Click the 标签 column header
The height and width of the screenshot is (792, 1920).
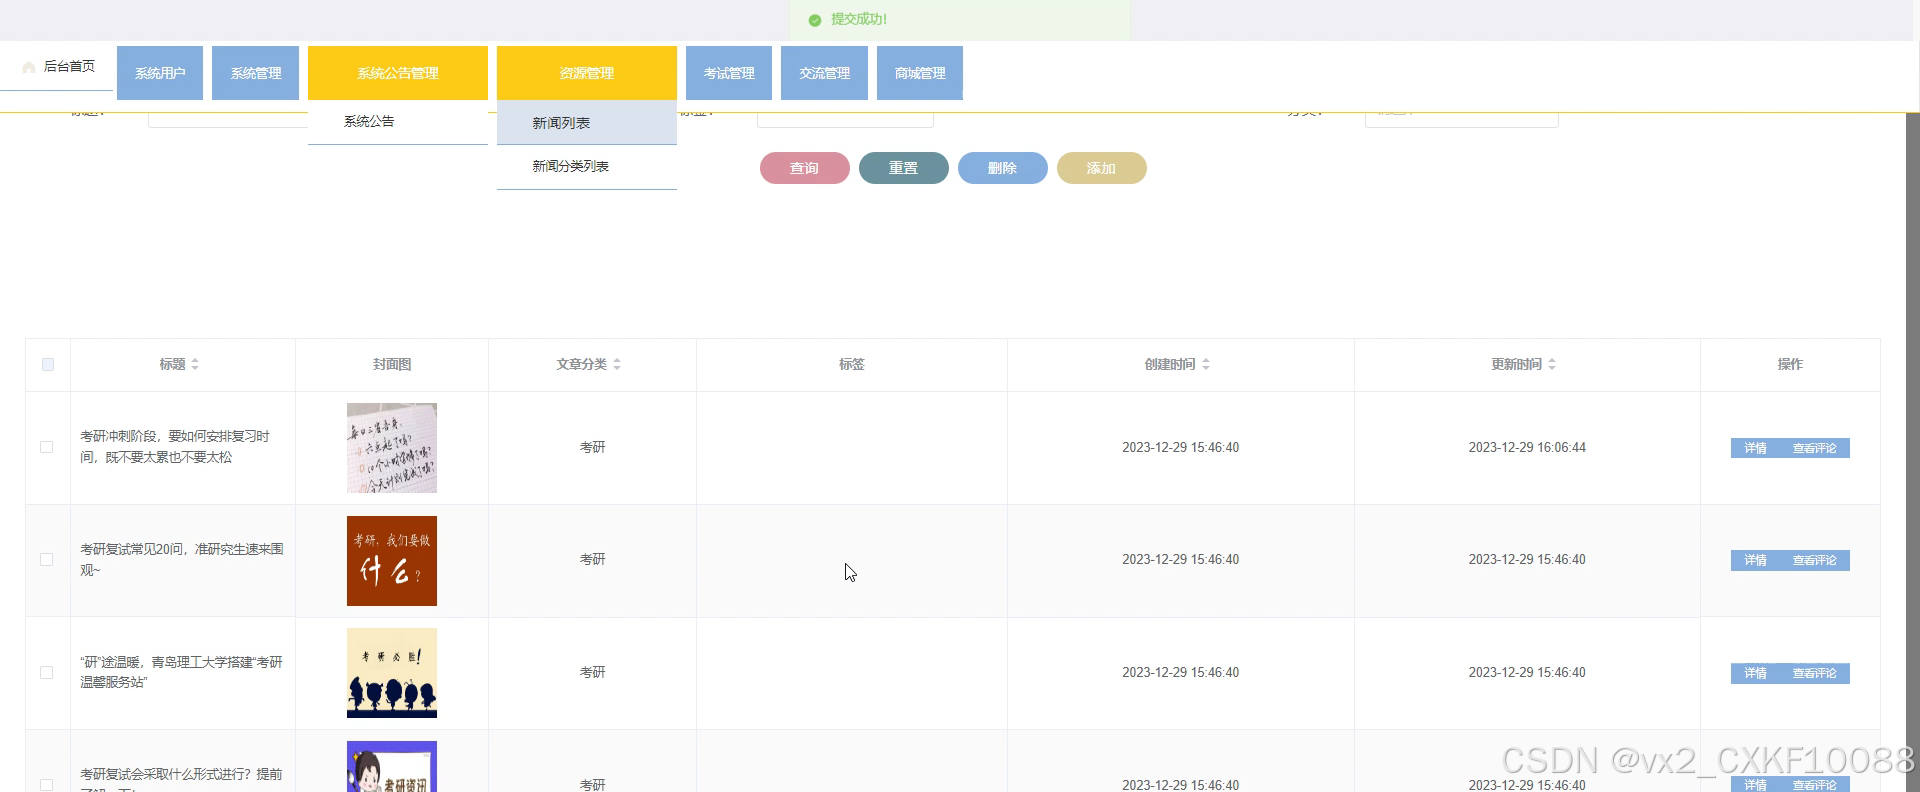coord(852,364)
